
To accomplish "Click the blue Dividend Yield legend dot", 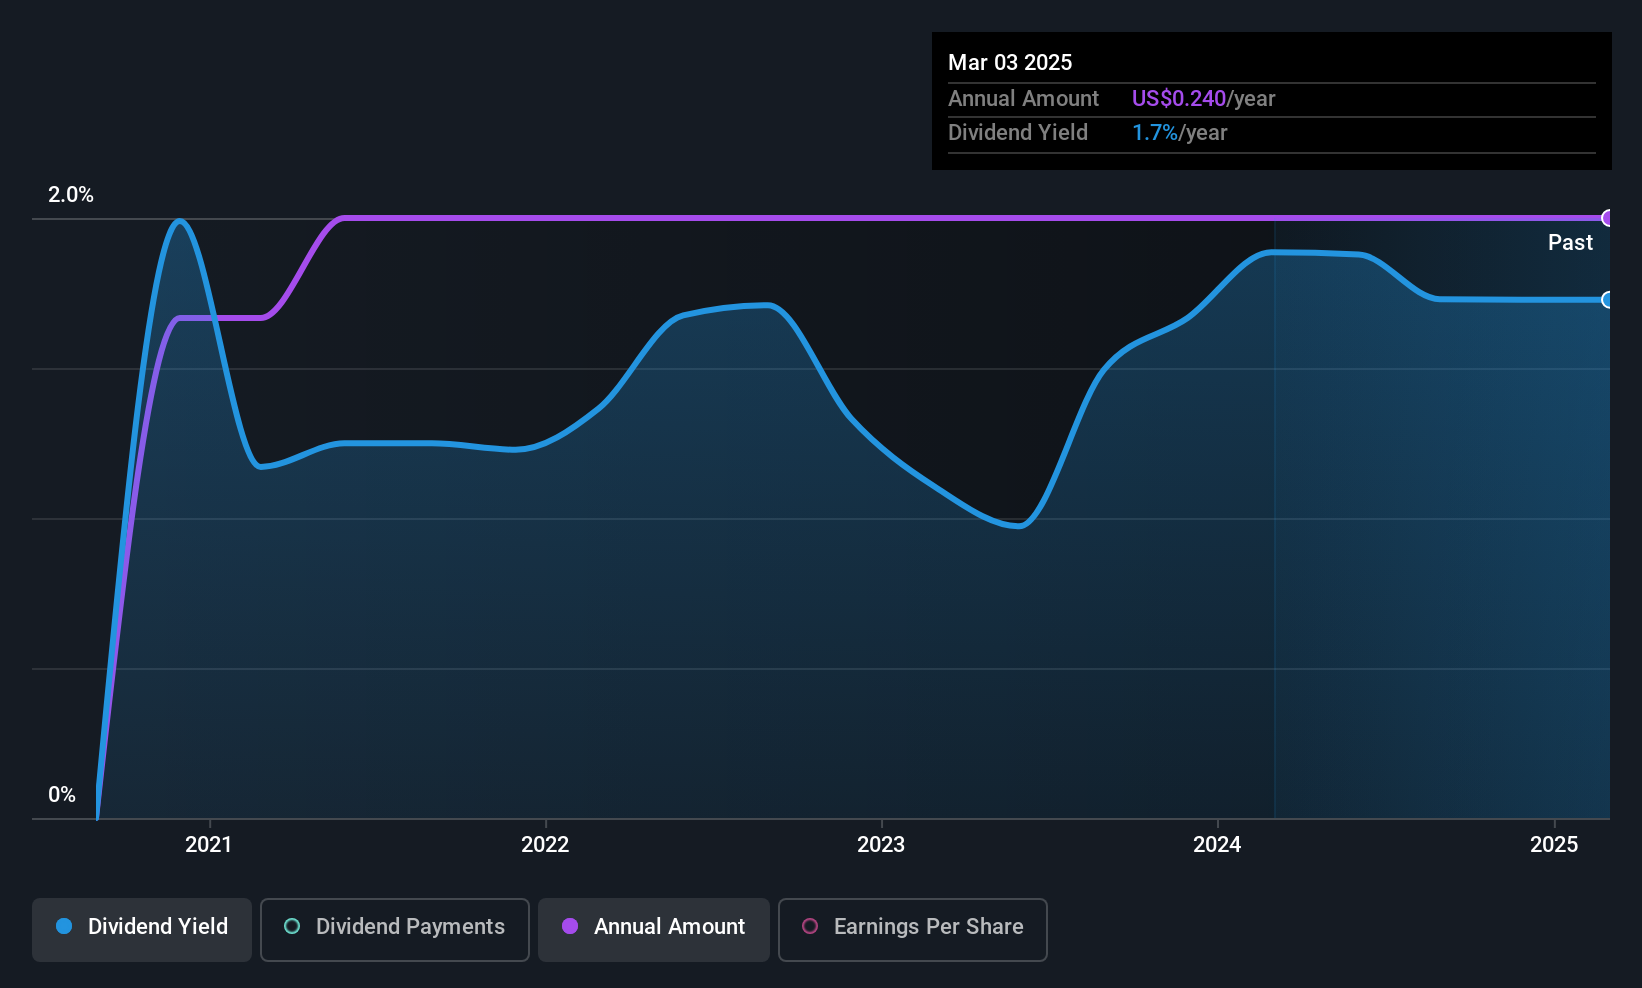I will pyautogui.click(x=64, y=926).
